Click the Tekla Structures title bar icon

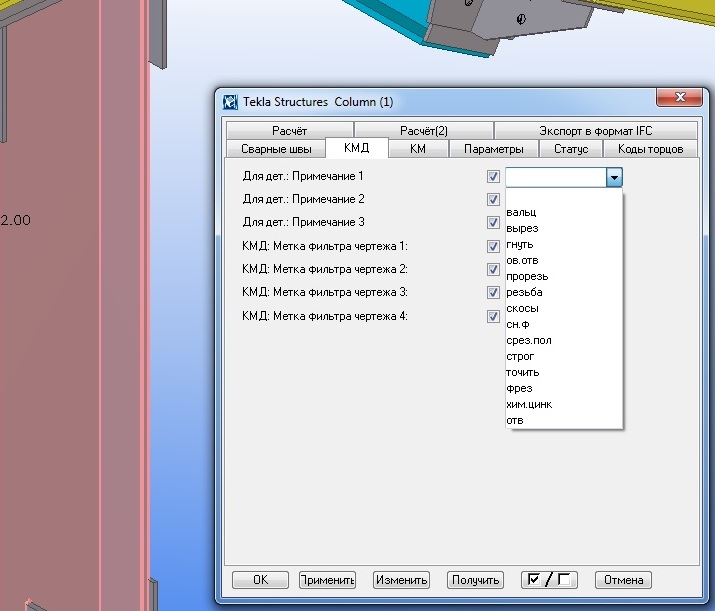(230, 102)
